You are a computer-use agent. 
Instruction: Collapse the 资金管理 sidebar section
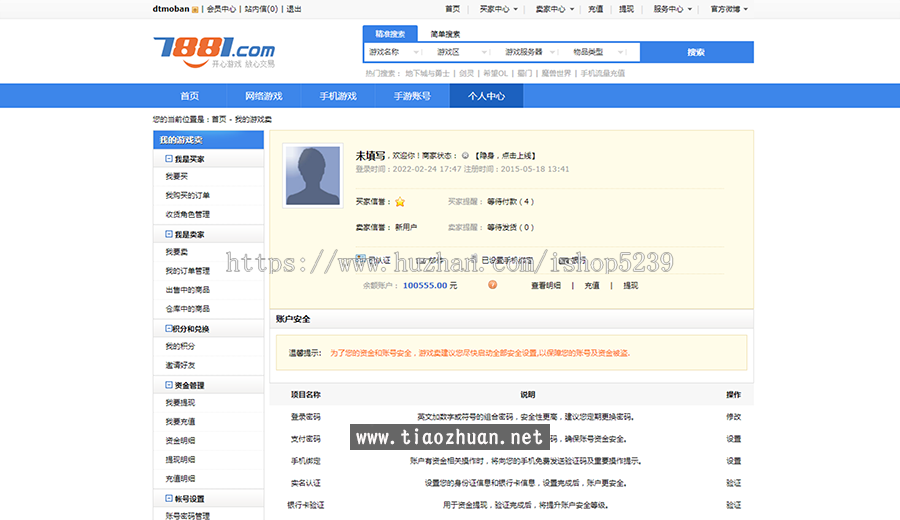tap(169, 385)
